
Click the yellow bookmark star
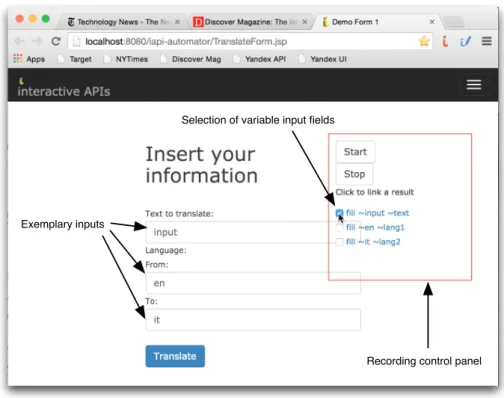coord(424,41)
